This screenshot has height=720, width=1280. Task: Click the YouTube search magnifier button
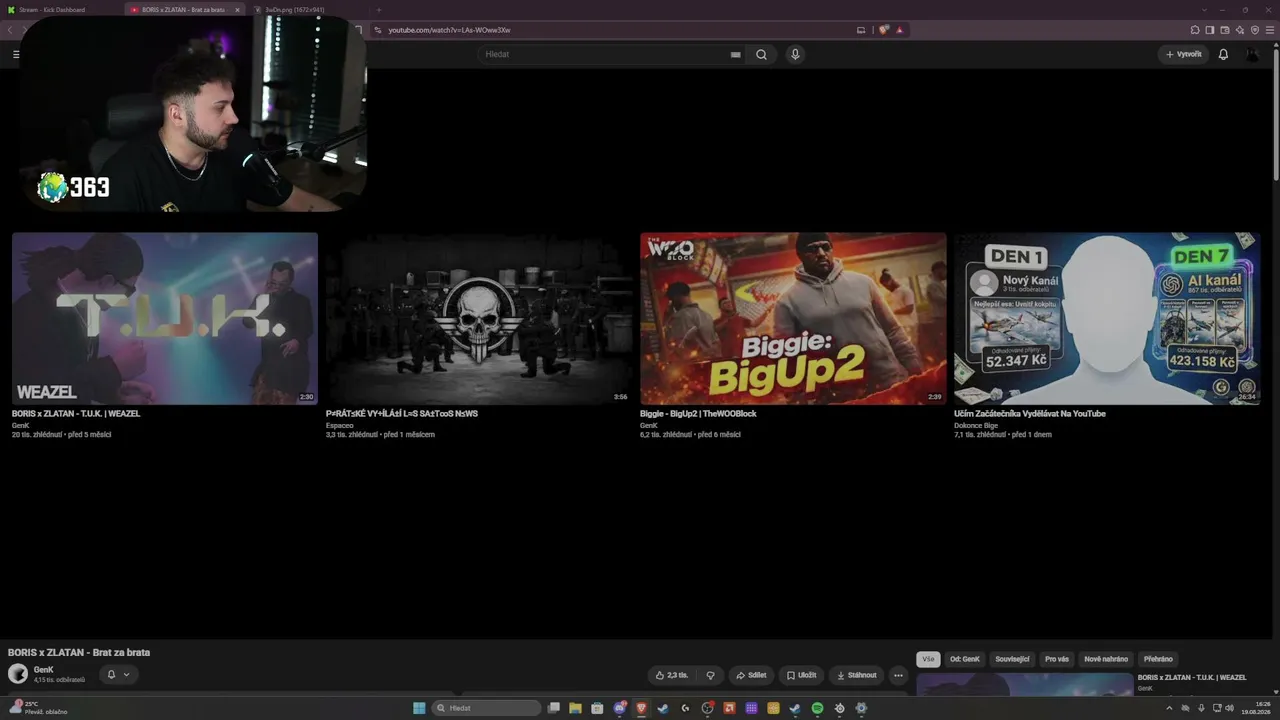pyautogui.click(x=761, y=54)
